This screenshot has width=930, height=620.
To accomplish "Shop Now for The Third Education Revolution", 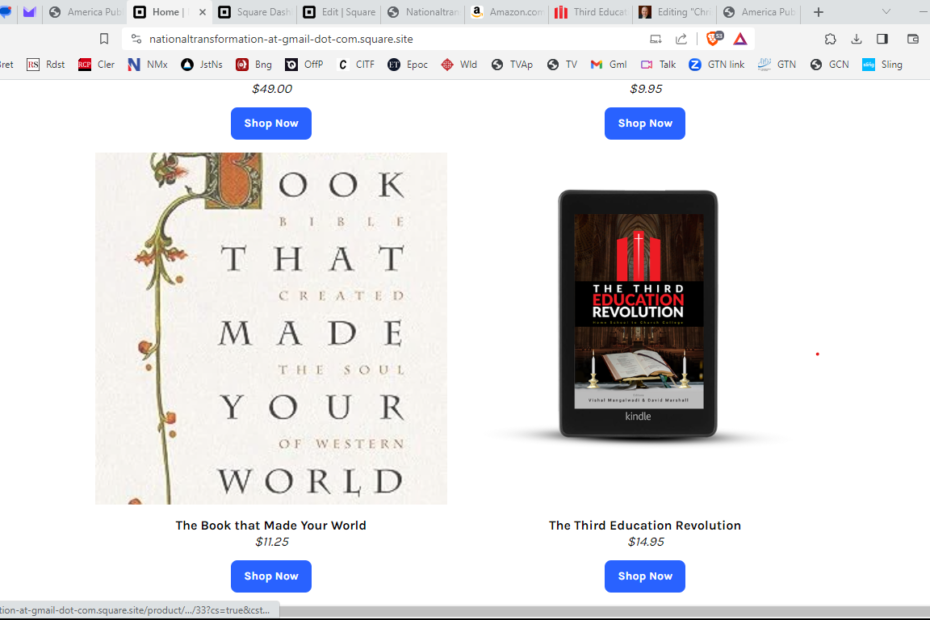I will [645, 576].
